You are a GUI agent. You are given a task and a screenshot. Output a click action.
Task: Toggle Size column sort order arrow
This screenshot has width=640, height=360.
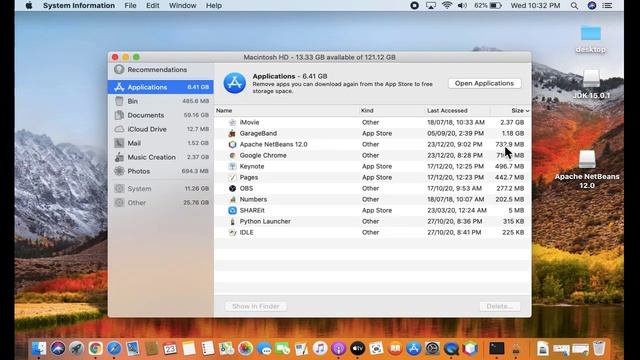click(527, 111)
